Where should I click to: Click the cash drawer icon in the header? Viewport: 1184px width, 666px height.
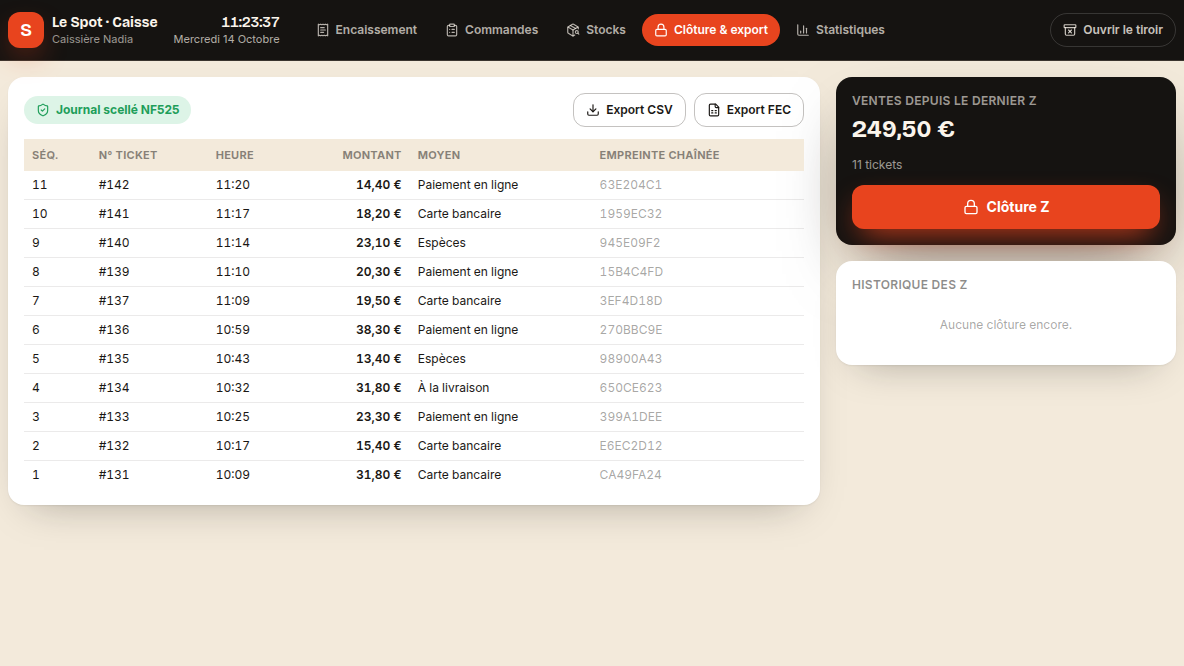1070,30
